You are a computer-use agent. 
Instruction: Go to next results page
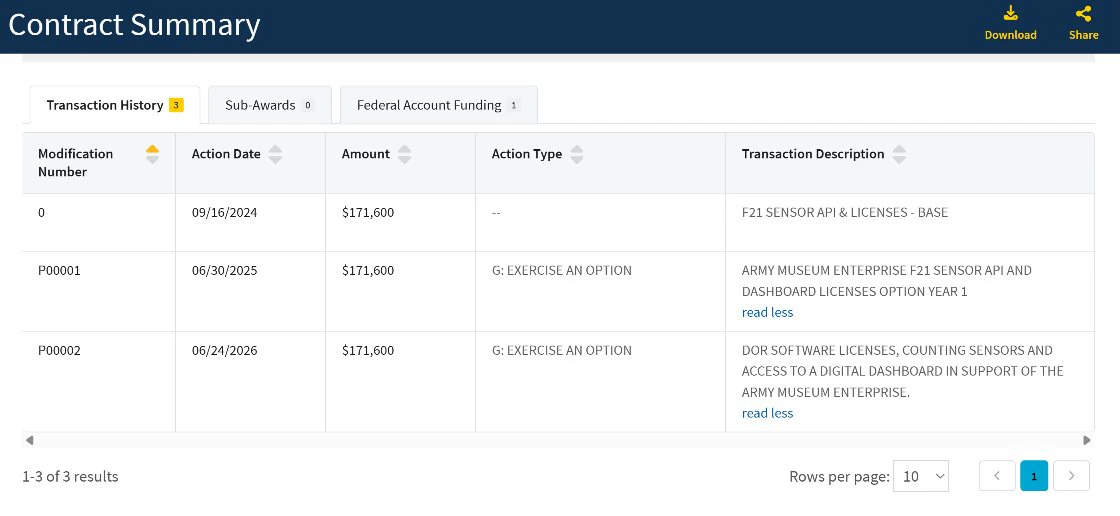point(1071,476)
